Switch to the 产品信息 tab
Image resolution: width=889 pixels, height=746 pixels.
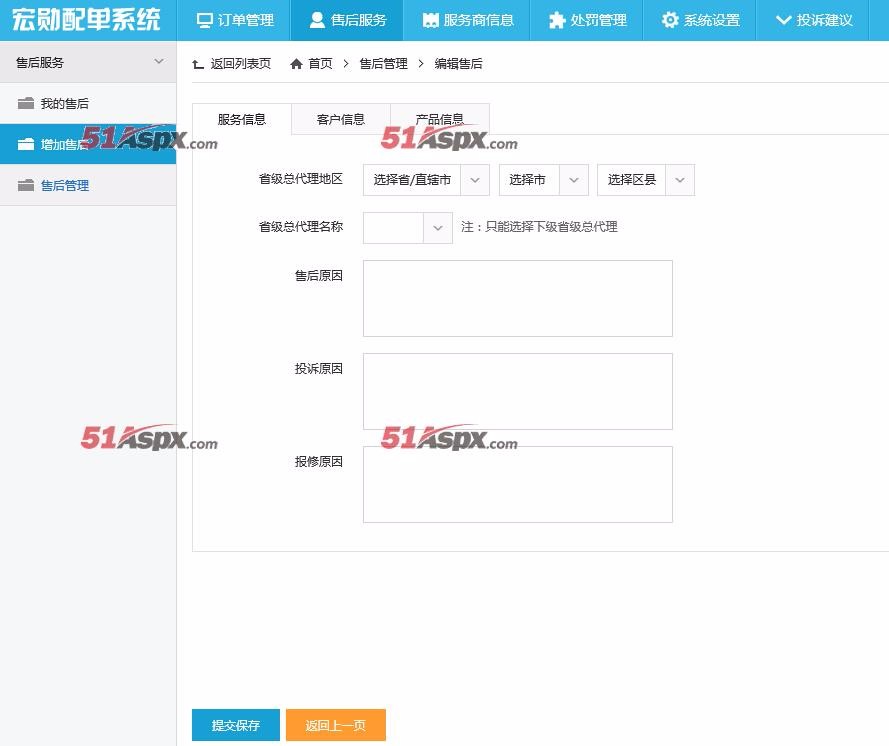439,118
